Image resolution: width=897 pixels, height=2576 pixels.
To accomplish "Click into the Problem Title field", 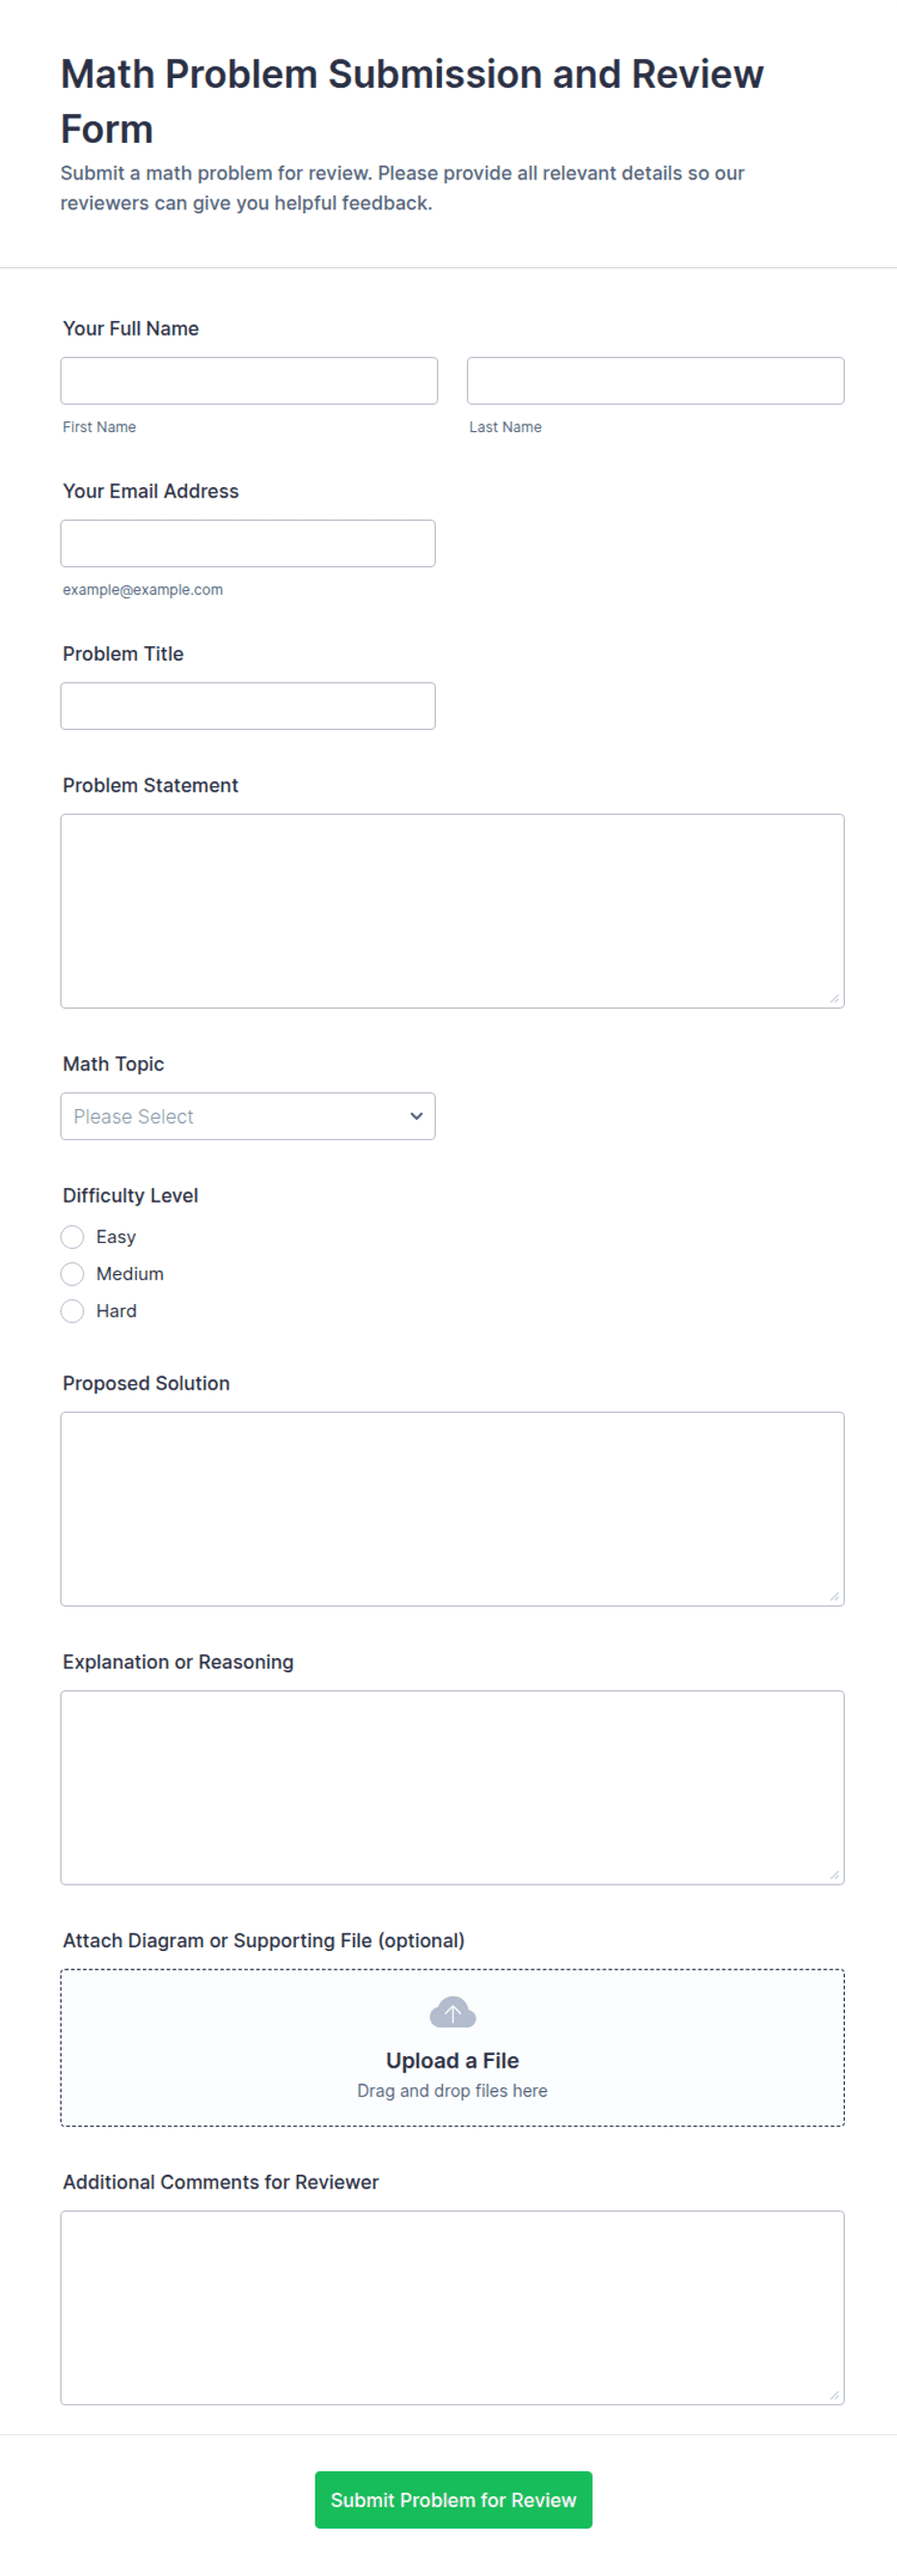I will (248, 706).
